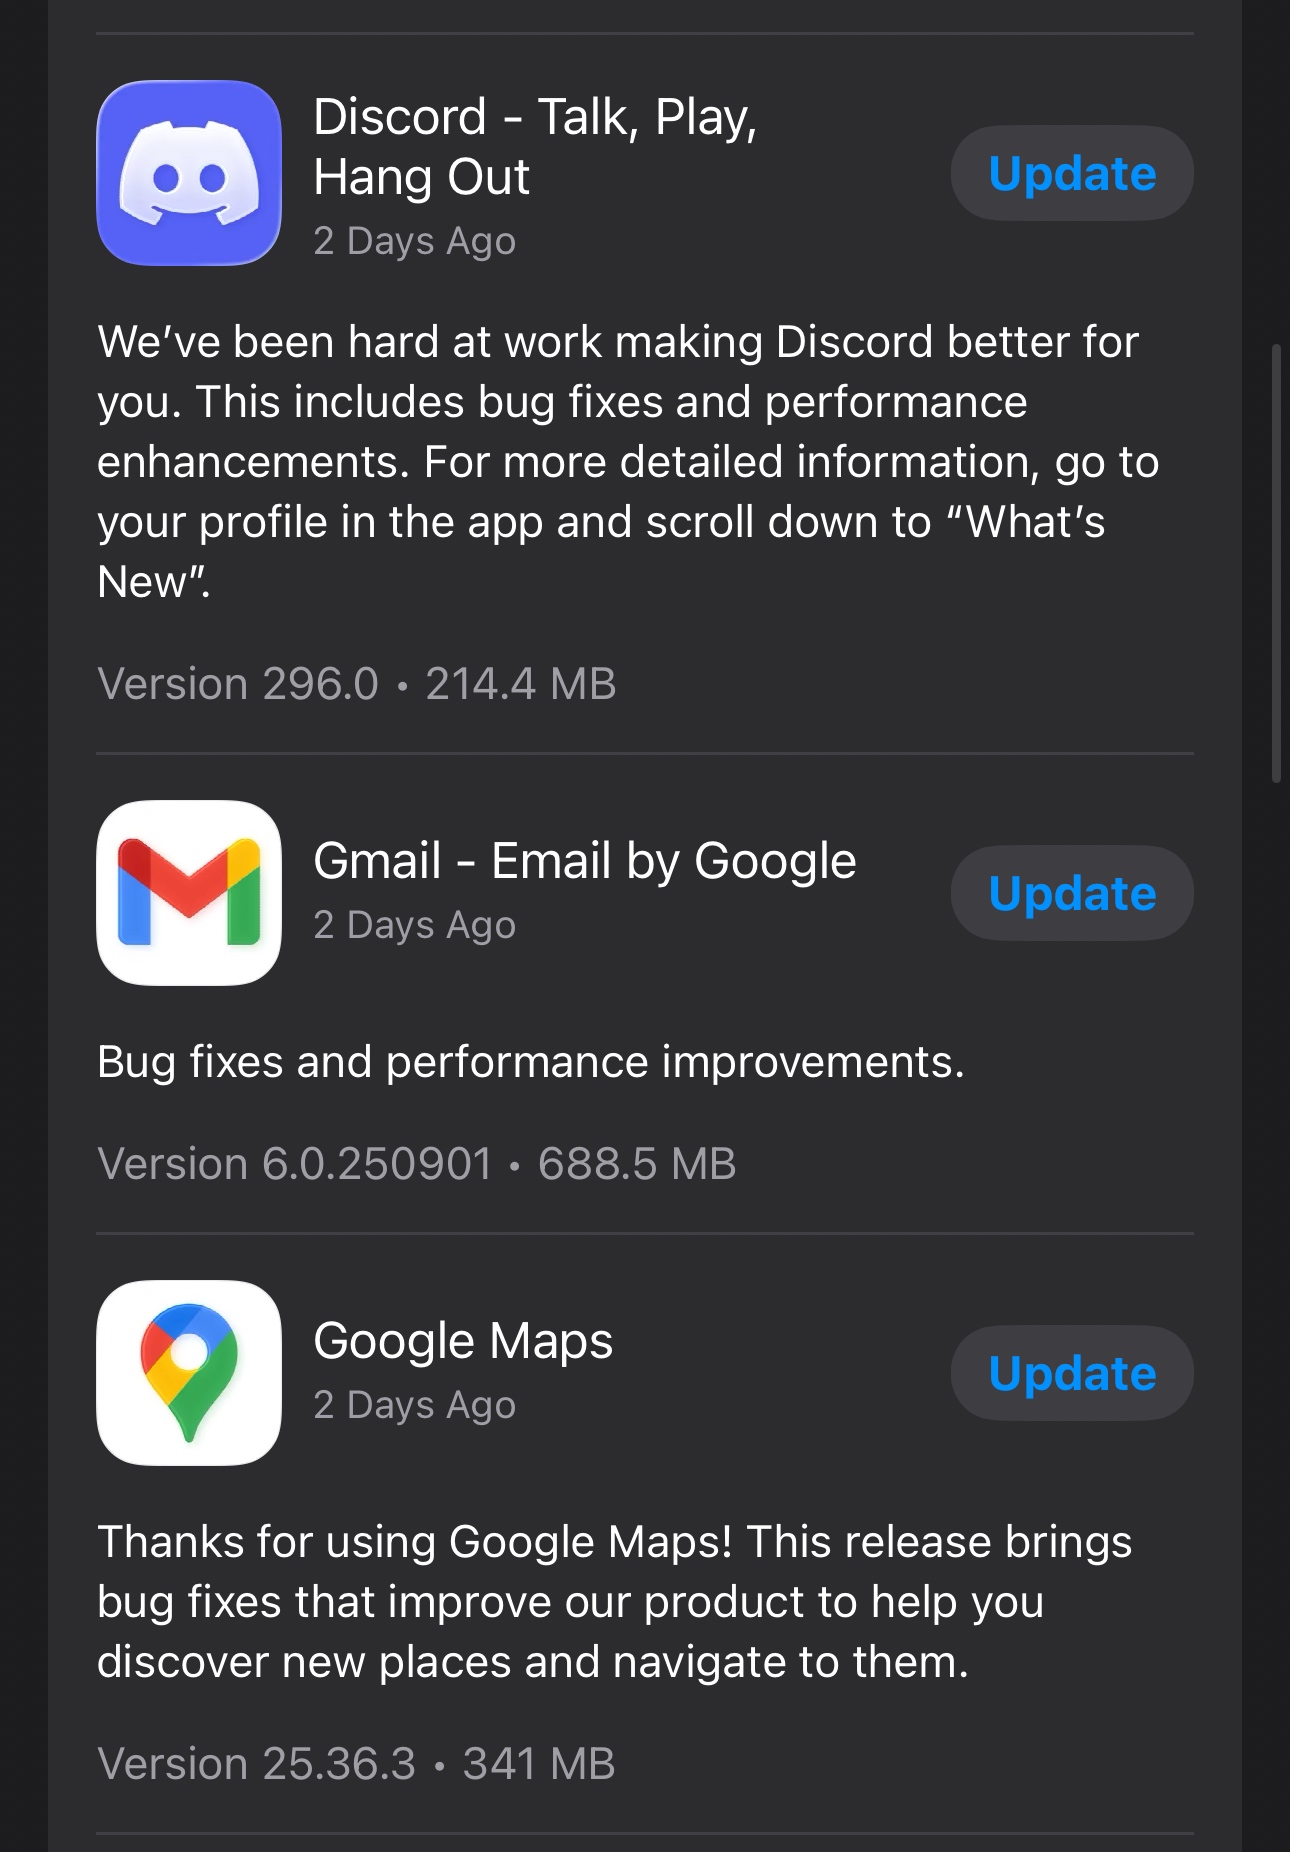The image size is (1290, 1852).
Task: Click Gmail's Version 6.0.250901 label
Action: tap(295, 1164)
